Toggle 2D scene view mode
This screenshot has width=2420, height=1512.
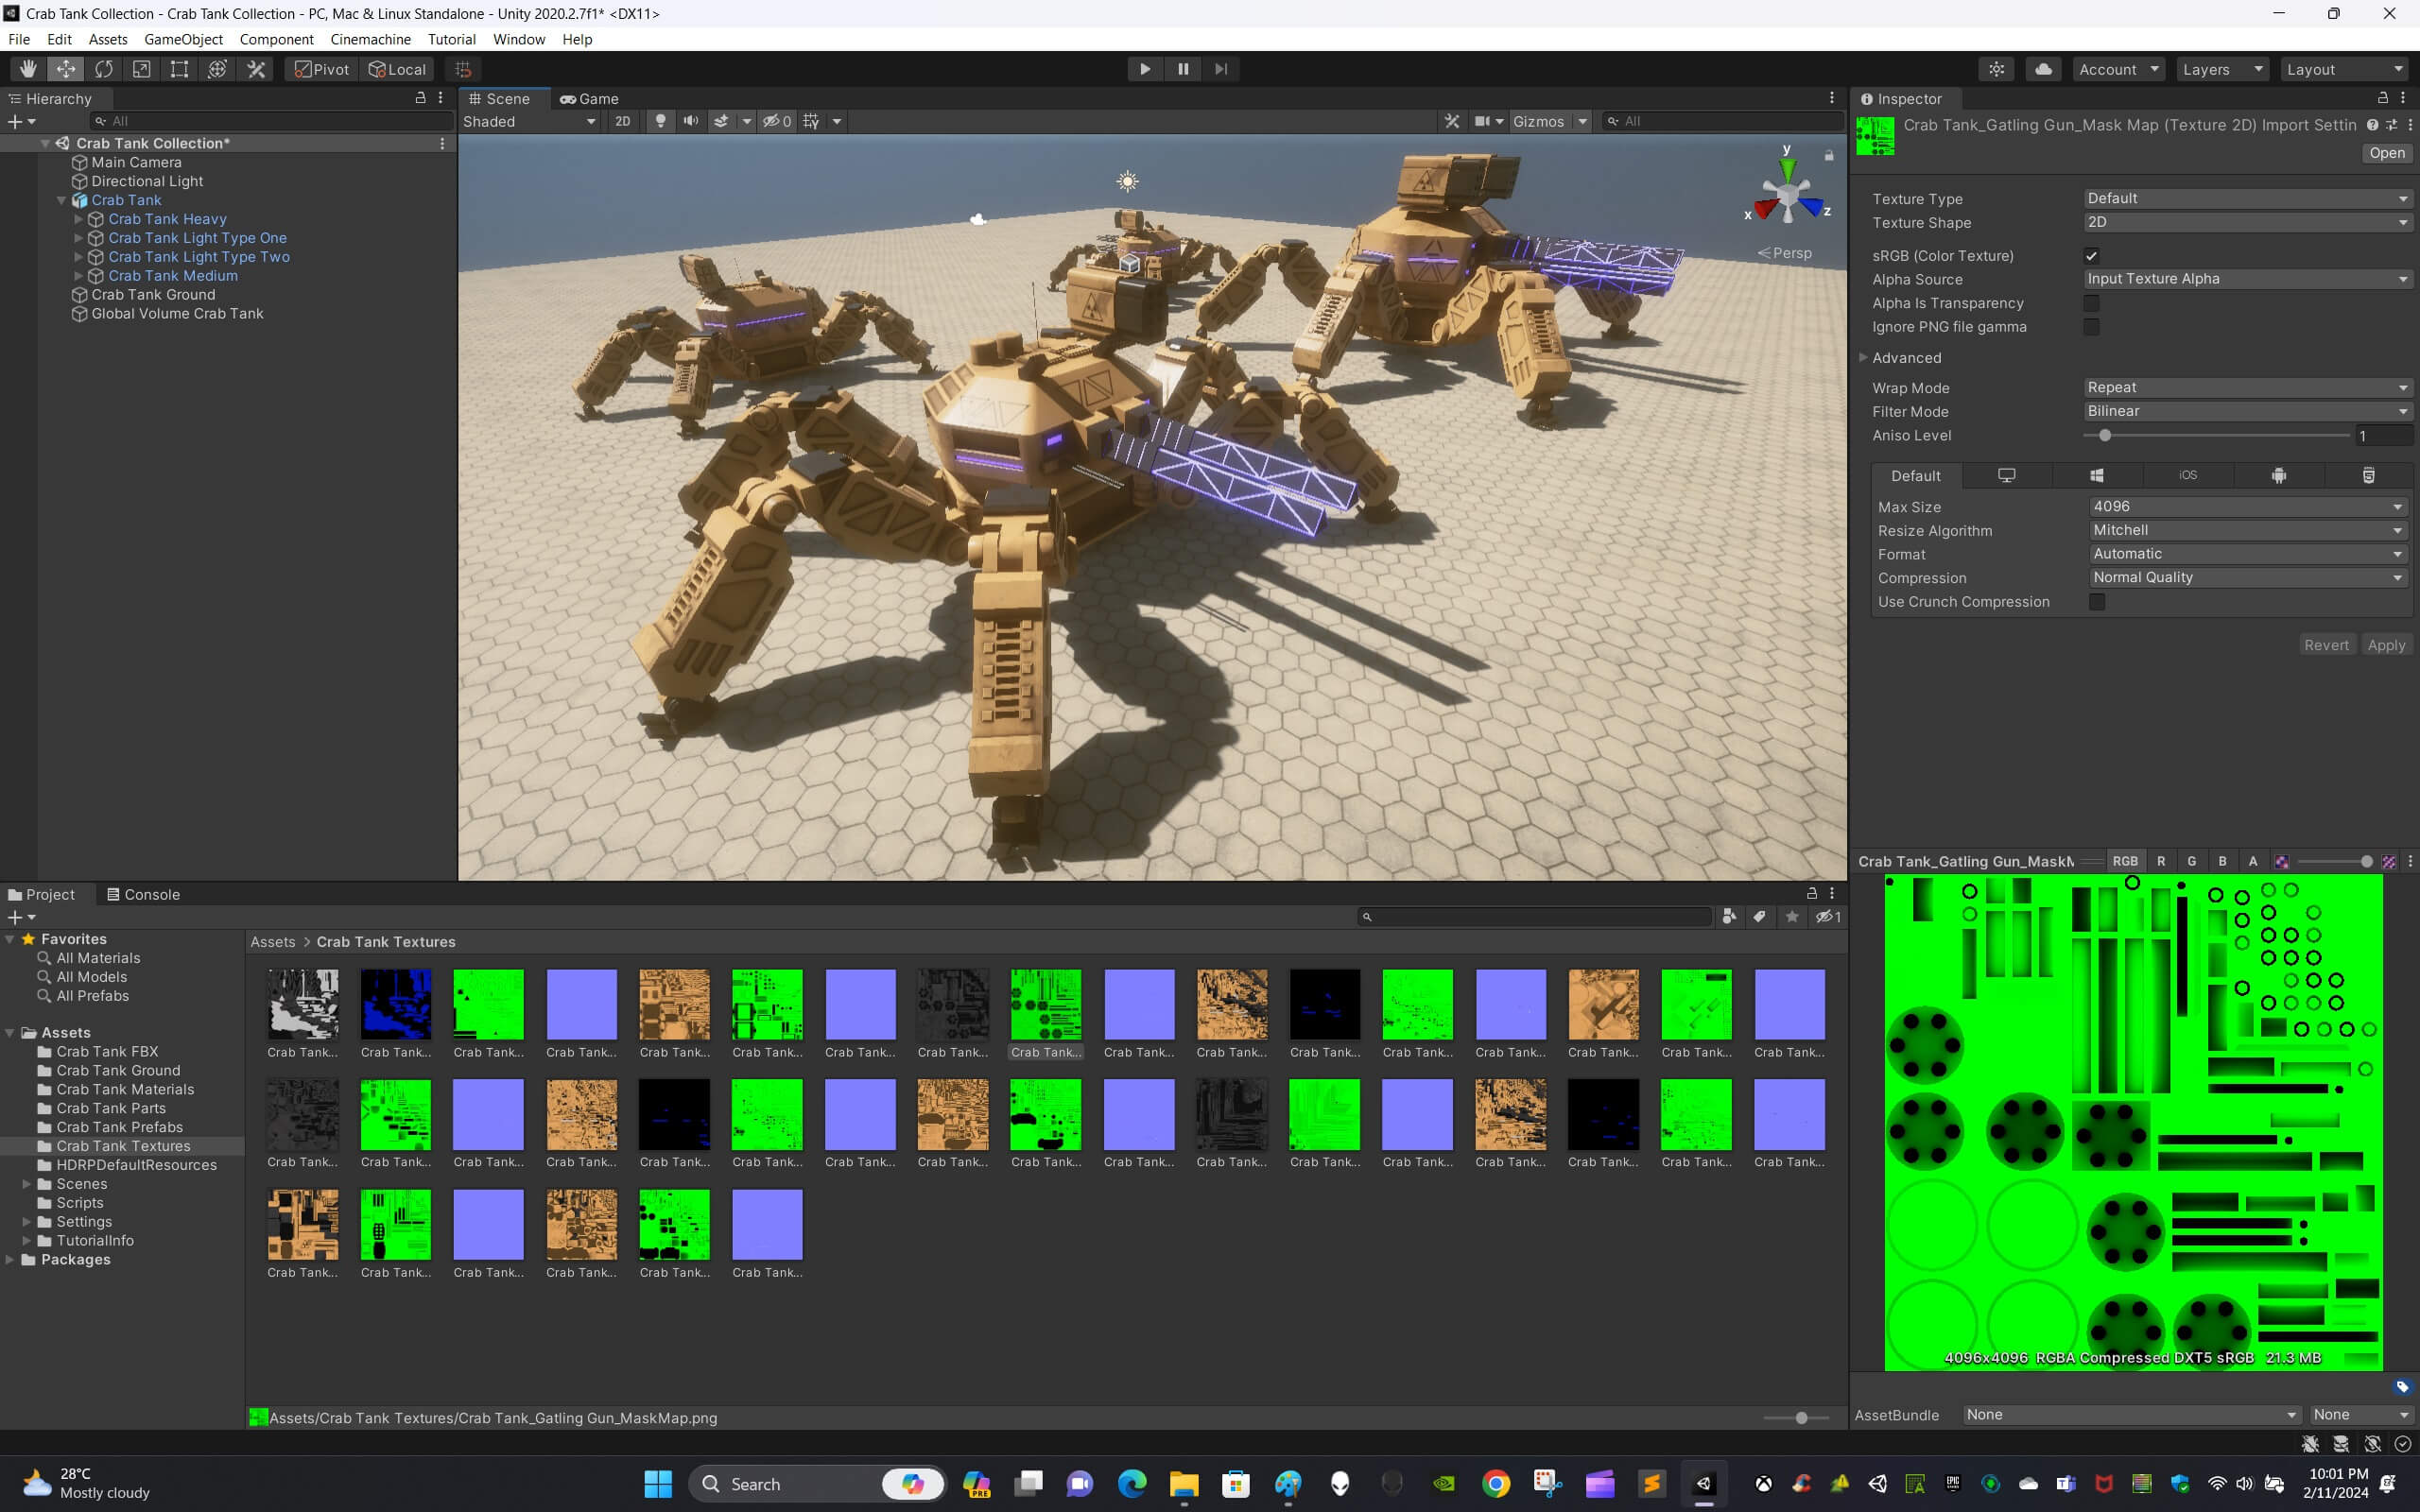coord(622,121)
